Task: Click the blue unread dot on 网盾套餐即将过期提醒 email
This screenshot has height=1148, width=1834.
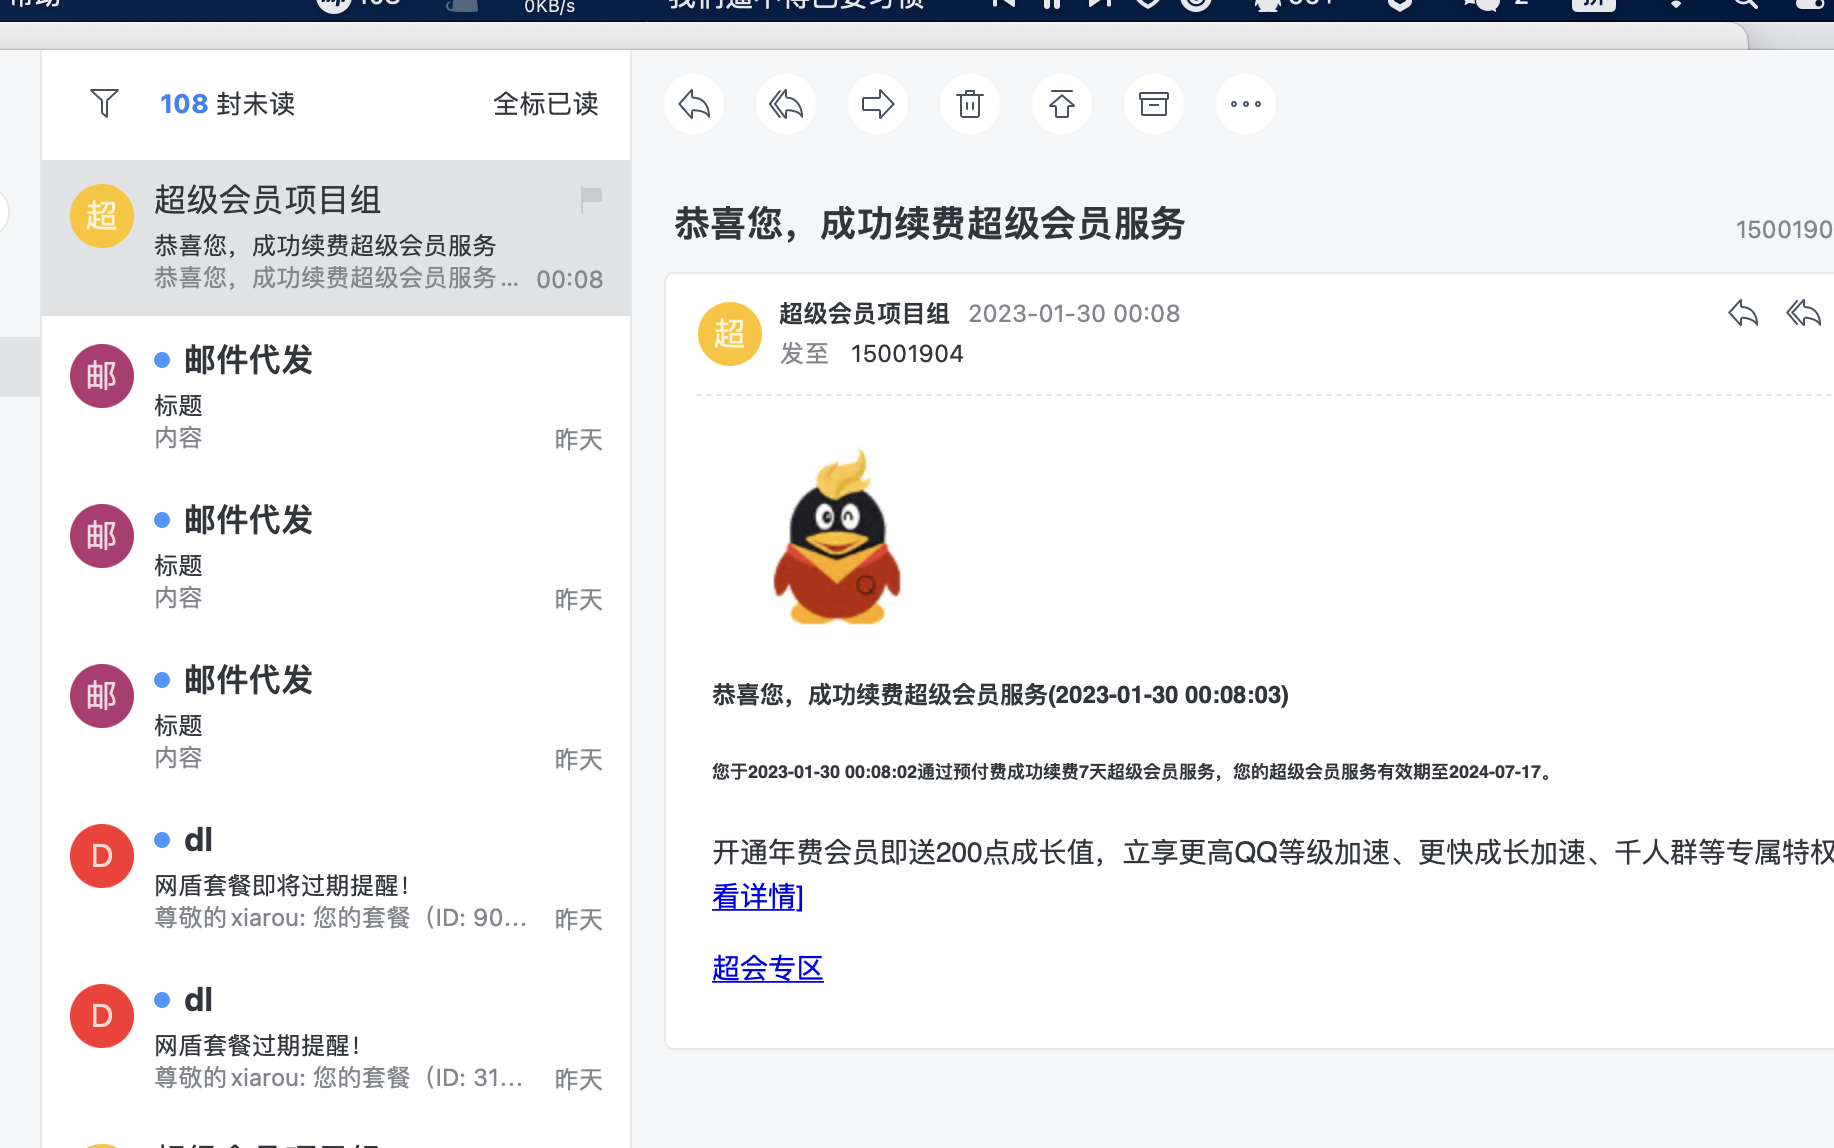Action: 162,840
